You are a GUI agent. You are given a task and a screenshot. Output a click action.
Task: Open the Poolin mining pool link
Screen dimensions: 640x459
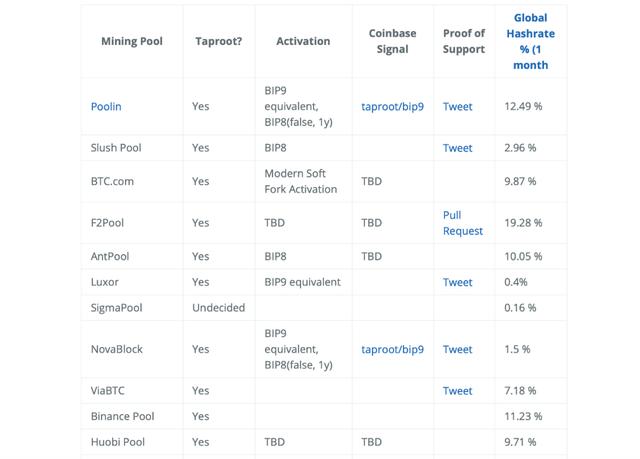106,106
